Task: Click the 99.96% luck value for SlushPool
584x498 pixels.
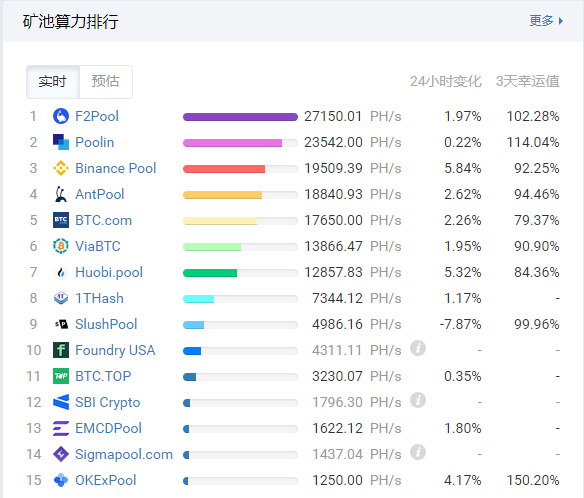Action: click(x=537, y=324)
